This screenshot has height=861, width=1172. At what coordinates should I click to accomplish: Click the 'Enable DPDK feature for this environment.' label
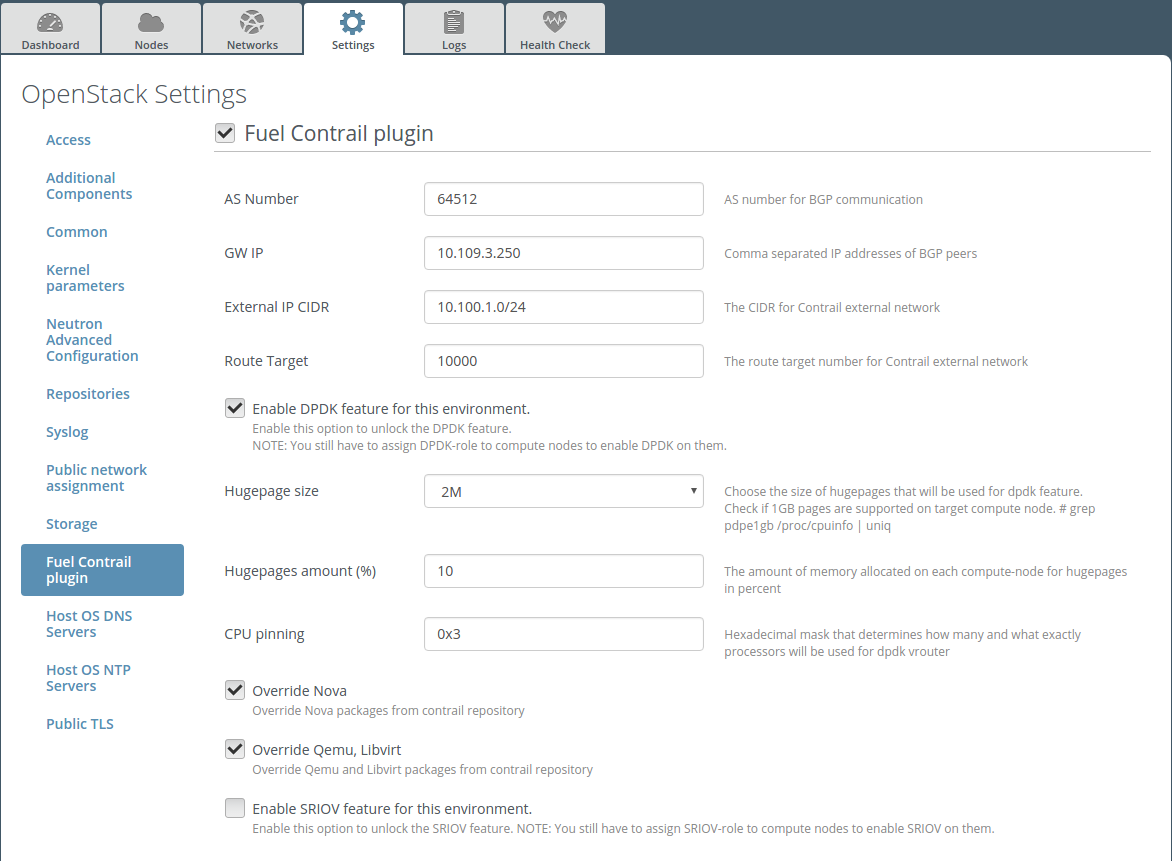(391, 409)
